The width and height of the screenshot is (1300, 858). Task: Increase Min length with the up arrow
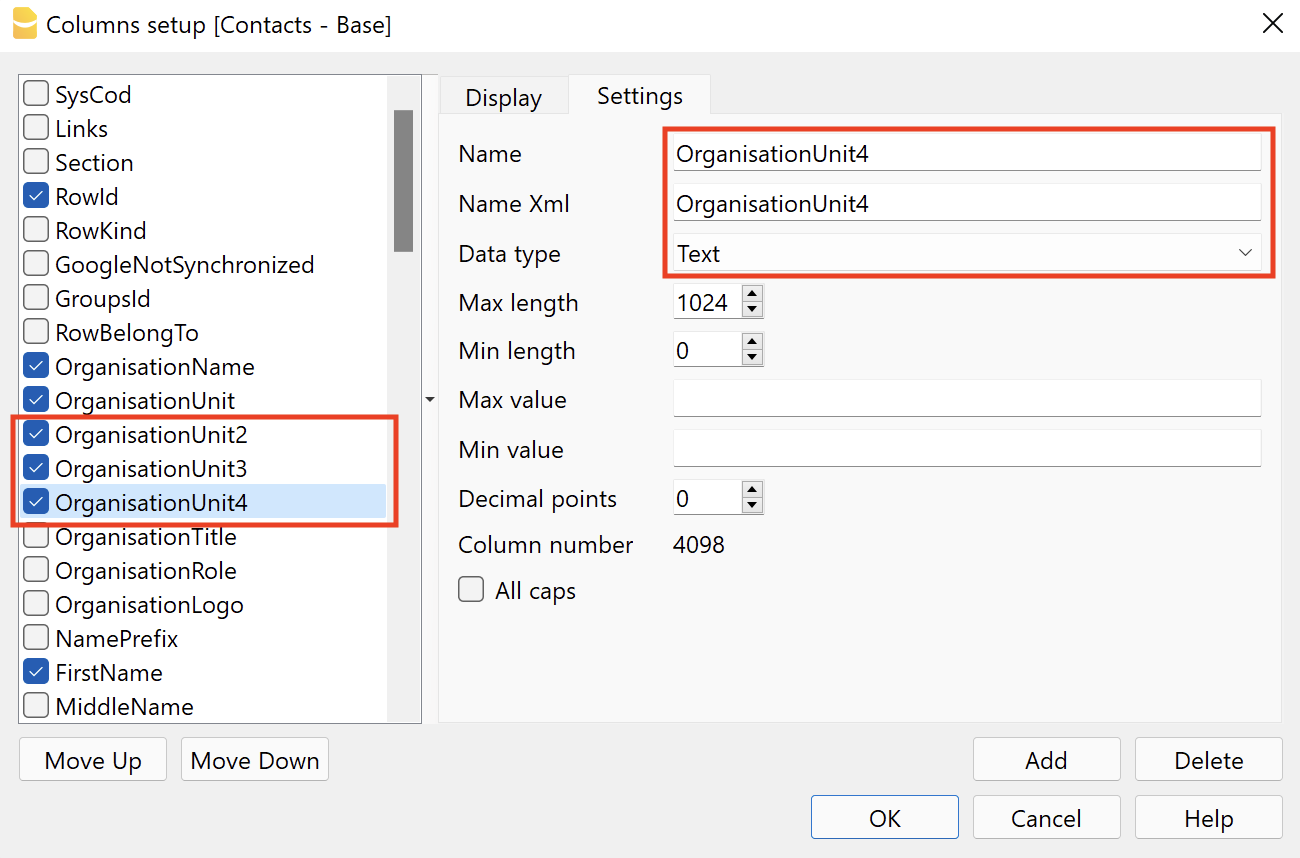click(752, 343)
